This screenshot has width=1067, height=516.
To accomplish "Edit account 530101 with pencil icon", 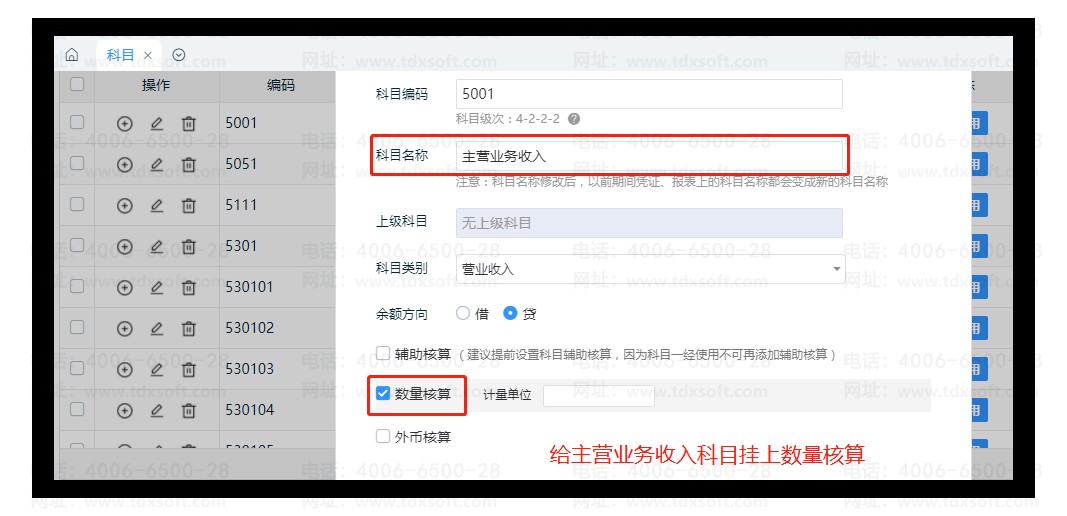I will point(156,288).
